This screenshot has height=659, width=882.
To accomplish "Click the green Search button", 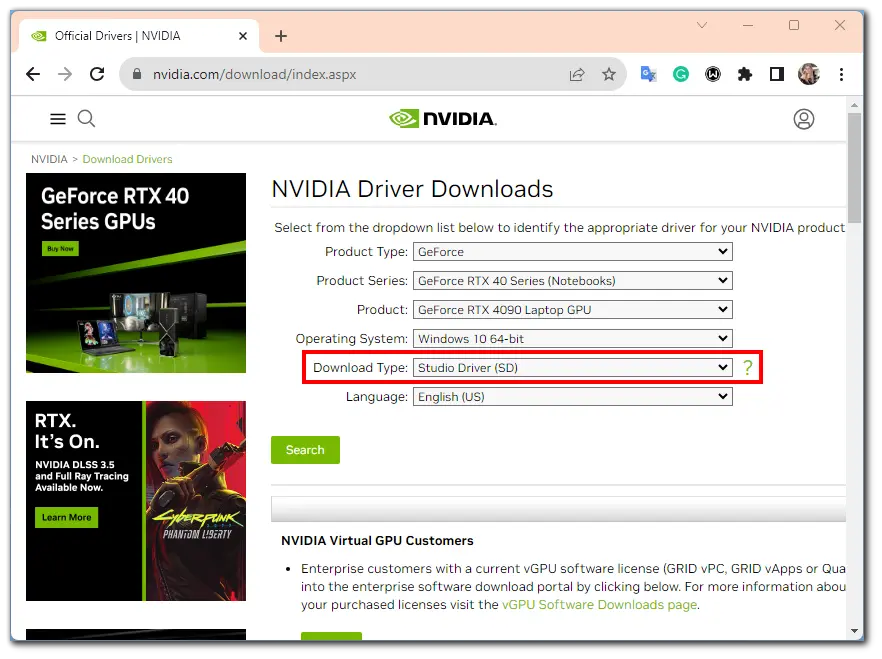I will pos(305,450).
